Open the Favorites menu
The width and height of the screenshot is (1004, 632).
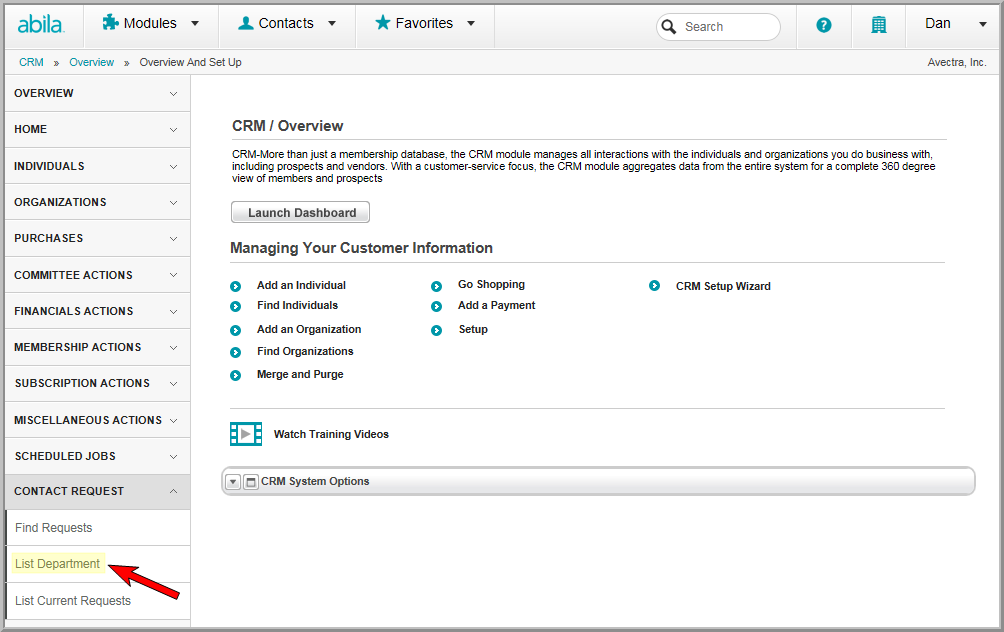(424, 23)
